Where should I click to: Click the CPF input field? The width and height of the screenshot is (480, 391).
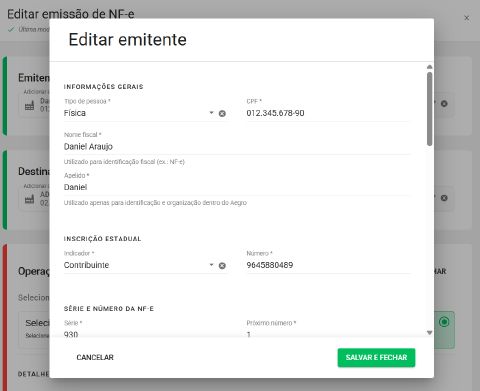point(328,113)
